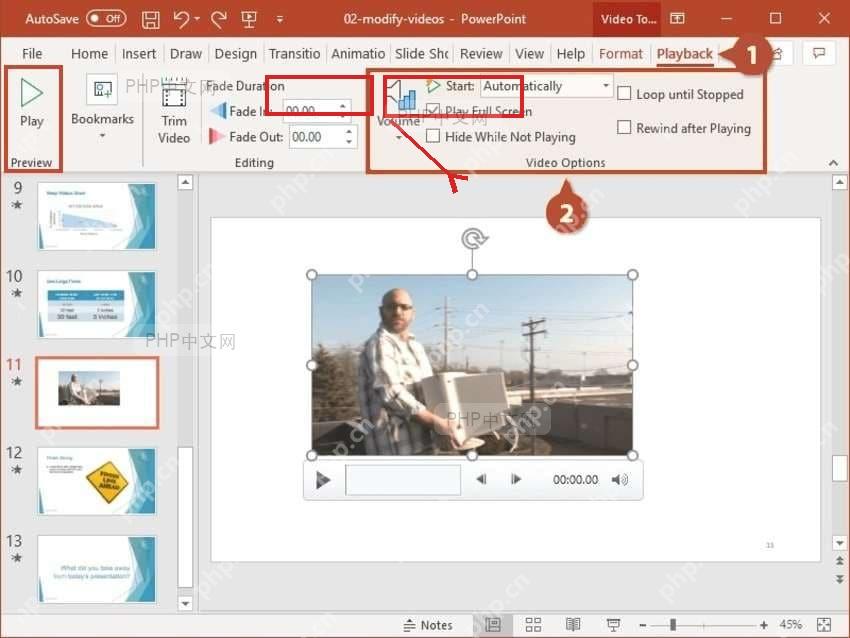Image resolution: width=850 pixels, height=638 pixels.
Task: Open the Bookmarks dropdown
Action: point(102,107)
